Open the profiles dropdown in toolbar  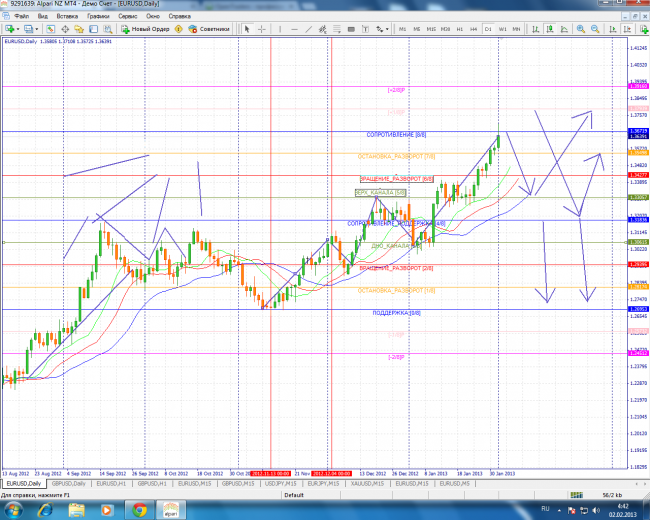pyautogui.click(x=38, y=29)
